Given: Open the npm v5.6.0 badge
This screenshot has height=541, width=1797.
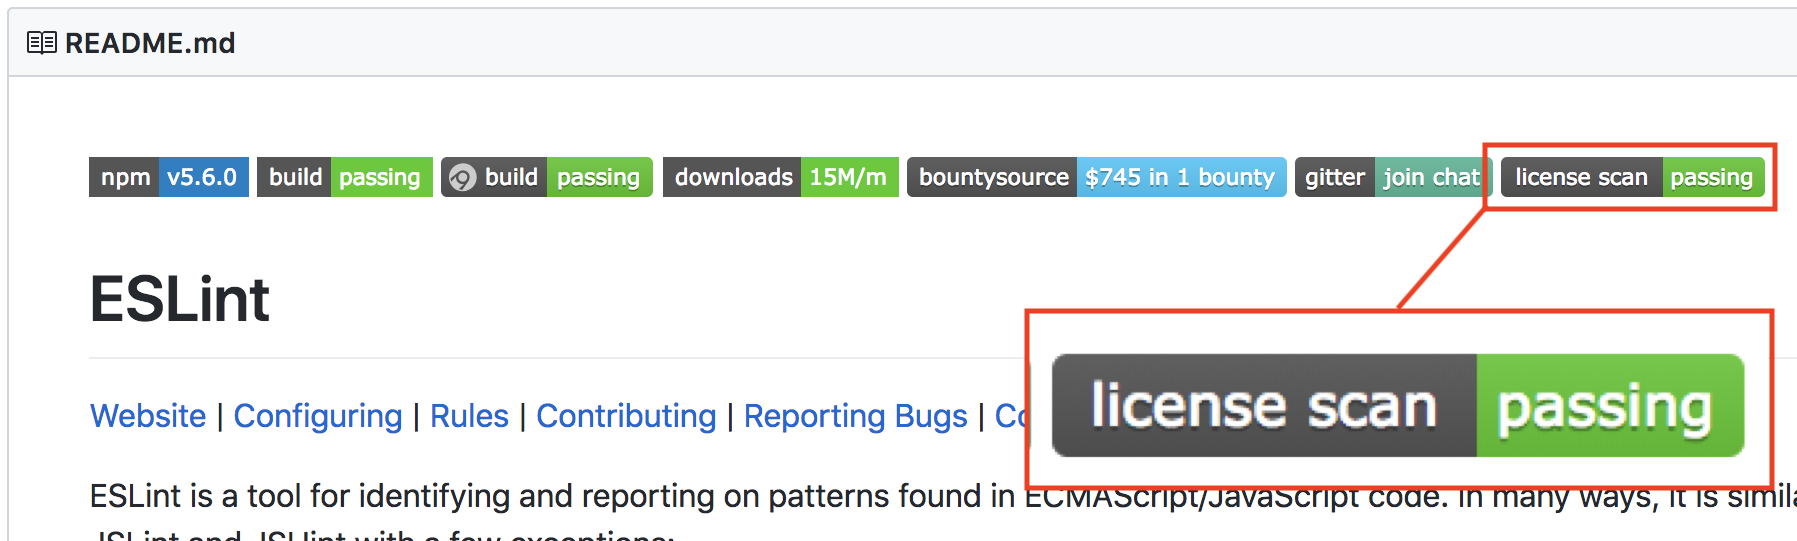Looking at the screenshot, I should [x=169, y=177].
